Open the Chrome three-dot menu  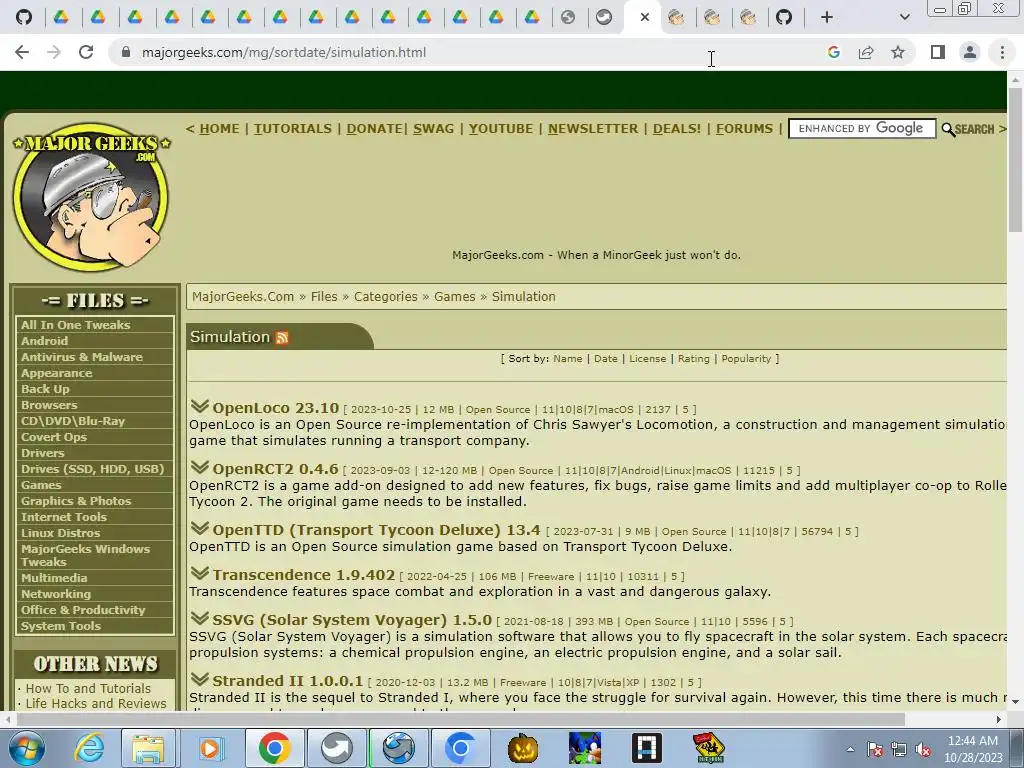[x=1002, y=52]
